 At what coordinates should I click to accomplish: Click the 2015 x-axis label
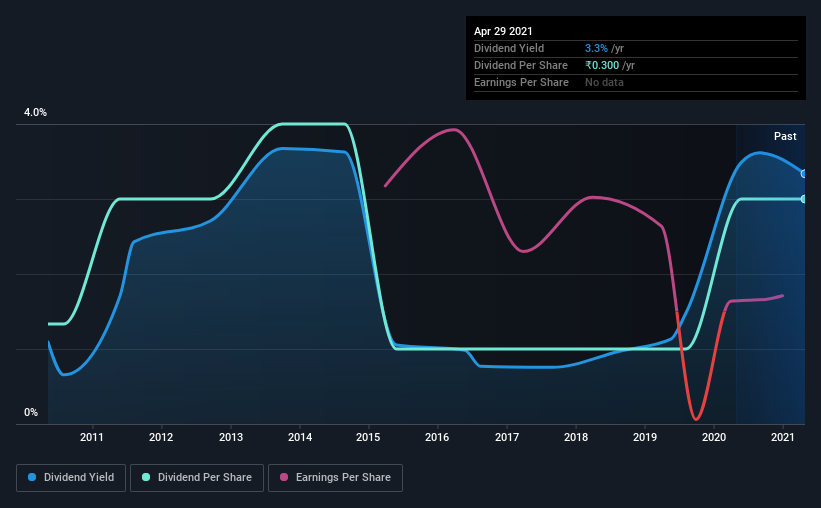tap(368, 437)
